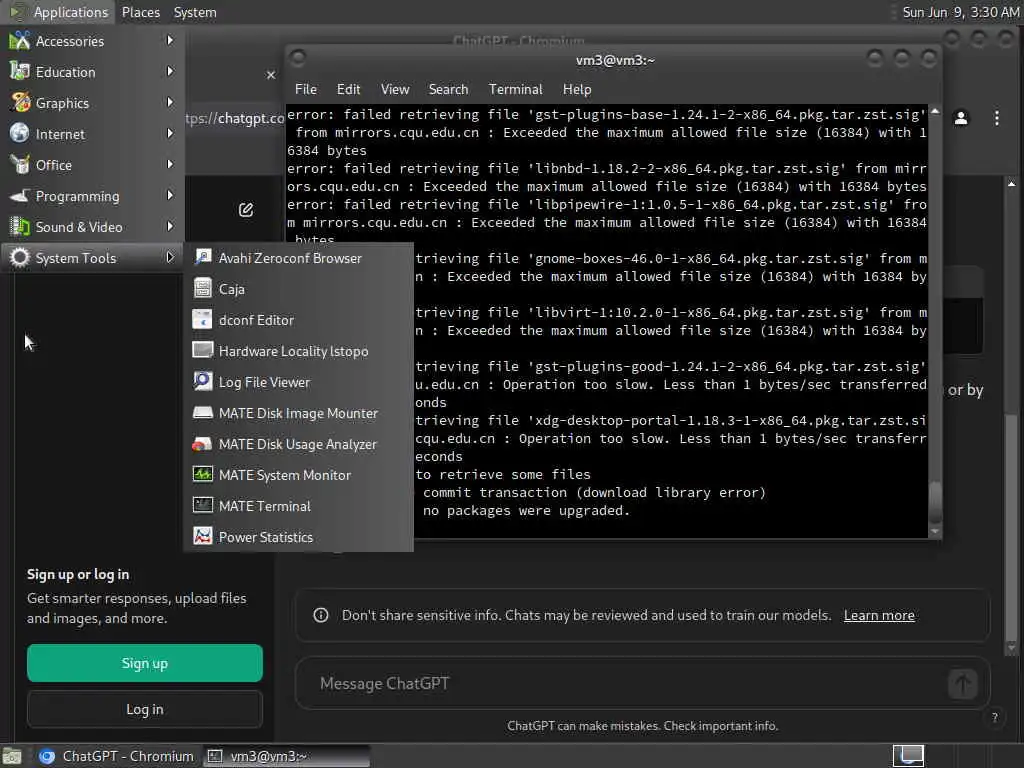The height and width of the screenshot is (768, 1024).
Task: Expand the Office submenu arrow
Action: [170, 165]
